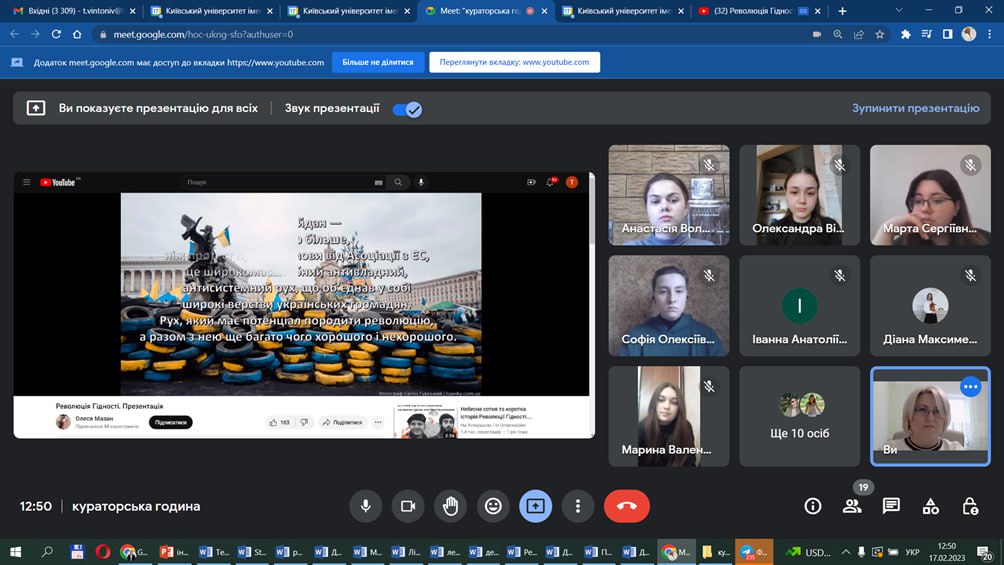The image size is (1004, 565).
Task: Mute microphone in Meet control bar
Action: [366, 506]
